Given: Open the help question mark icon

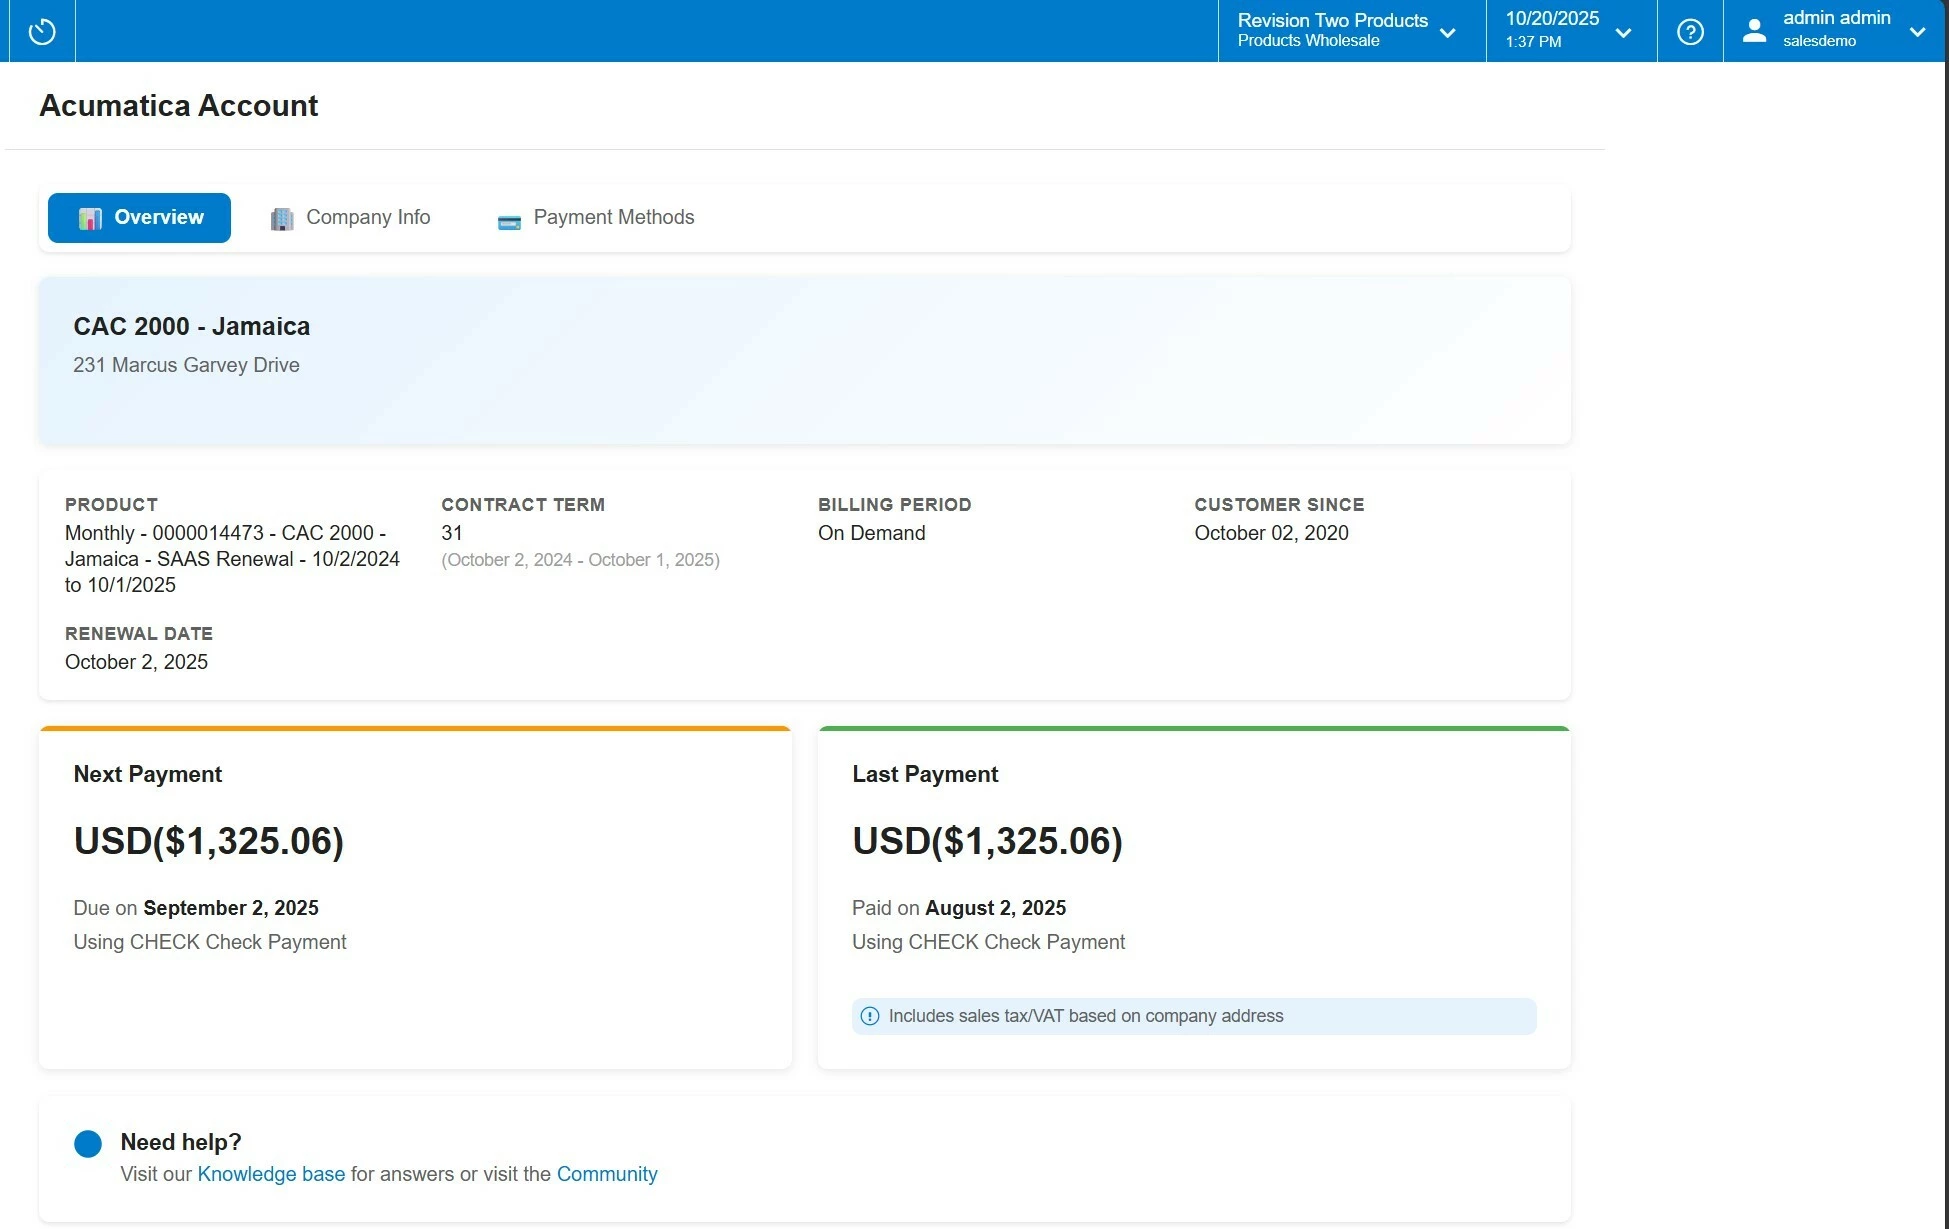Looking at the screenshot, I should [x=1690, y=32].
